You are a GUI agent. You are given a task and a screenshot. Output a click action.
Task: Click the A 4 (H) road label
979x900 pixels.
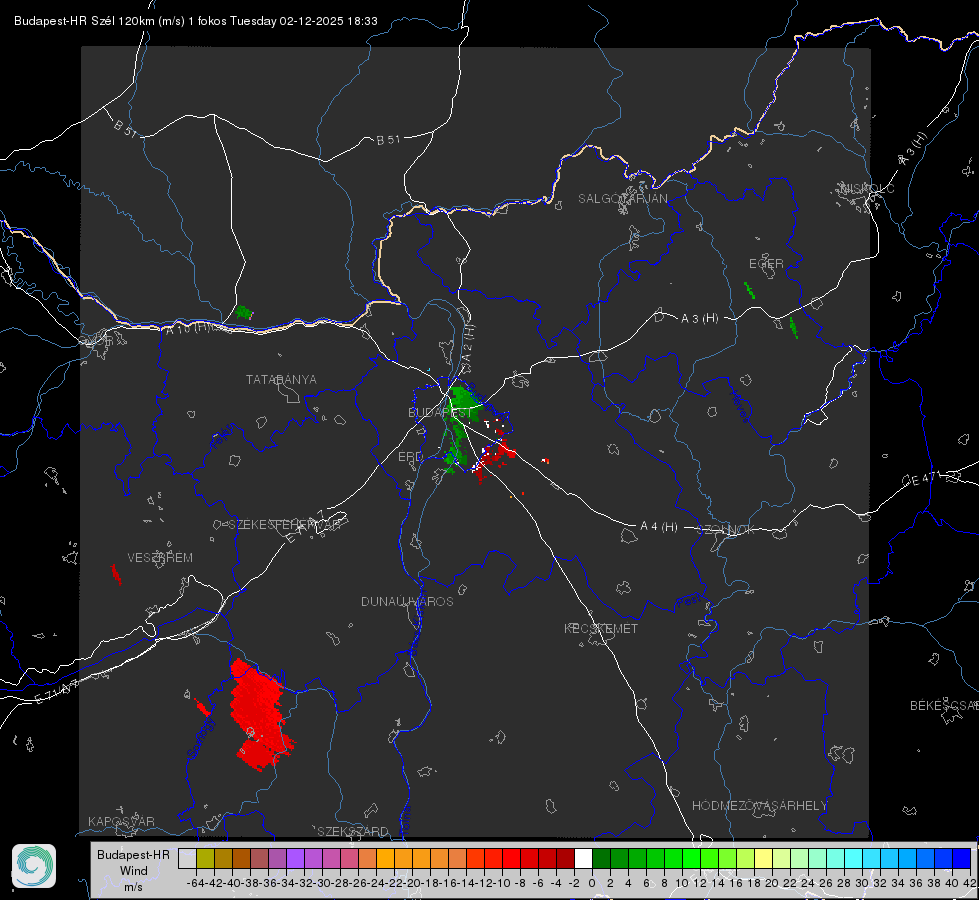pyautogui.click(x=659, y=527)
